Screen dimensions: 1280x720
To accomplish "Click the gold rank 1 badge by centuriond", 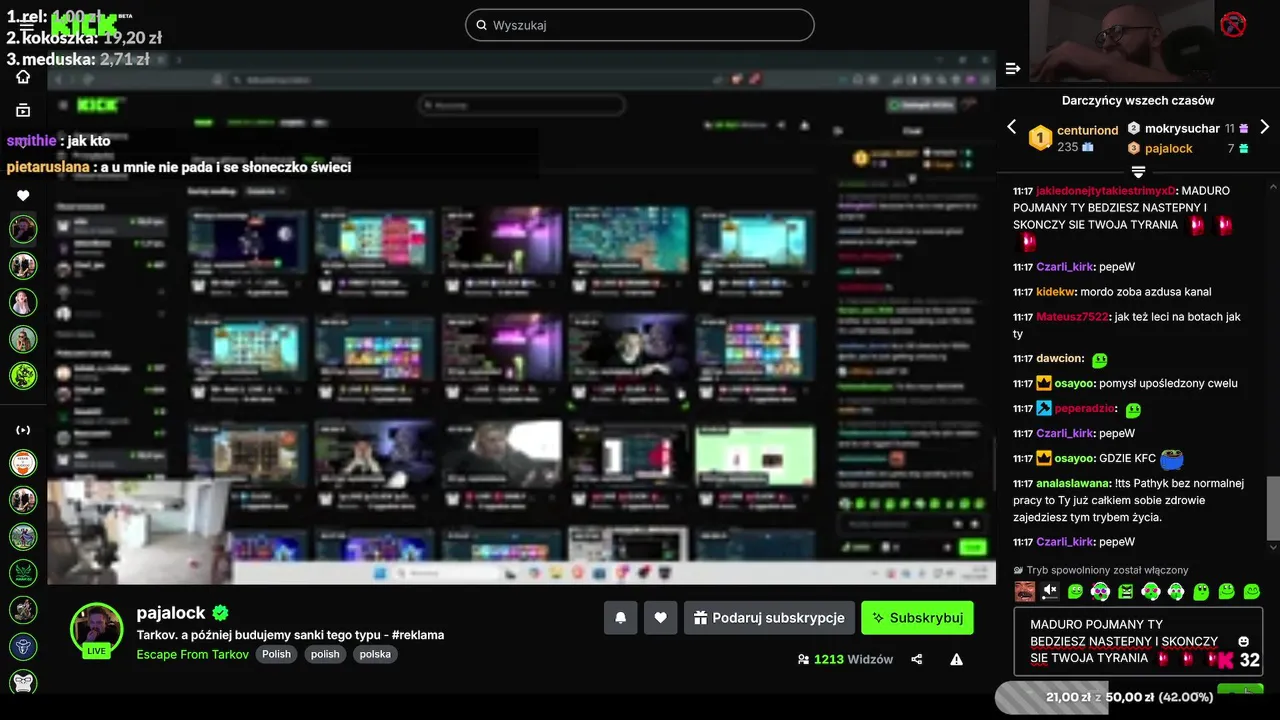I will coord(1040,138).
